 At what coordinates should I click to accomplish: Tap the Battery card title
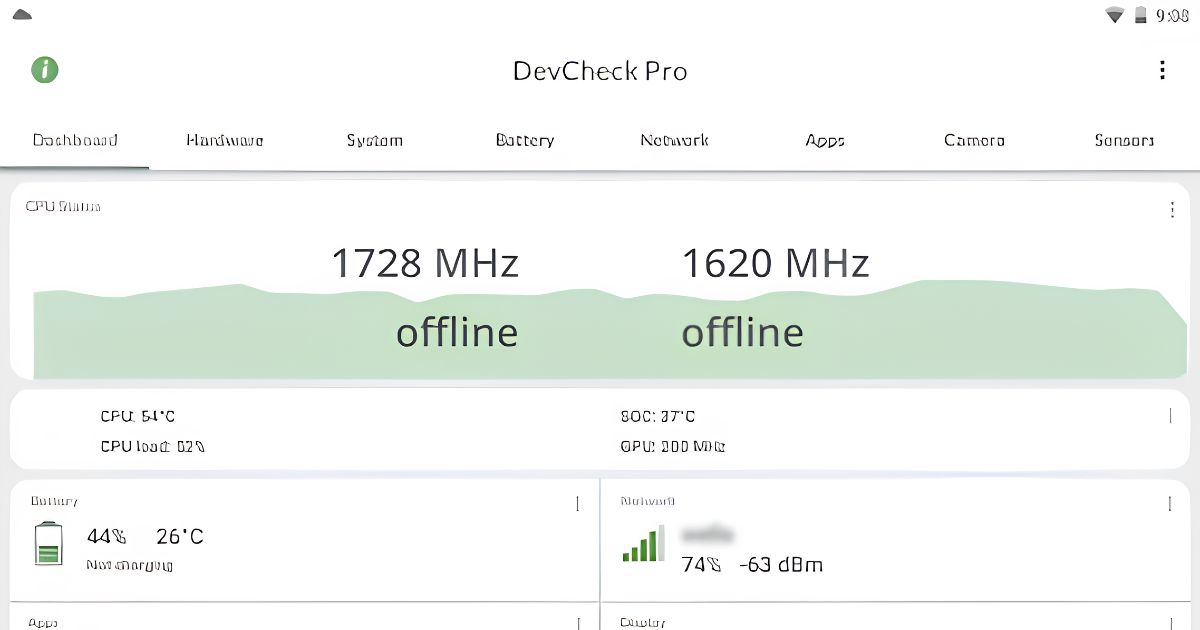pyautogui.click(x=54, y=501)
